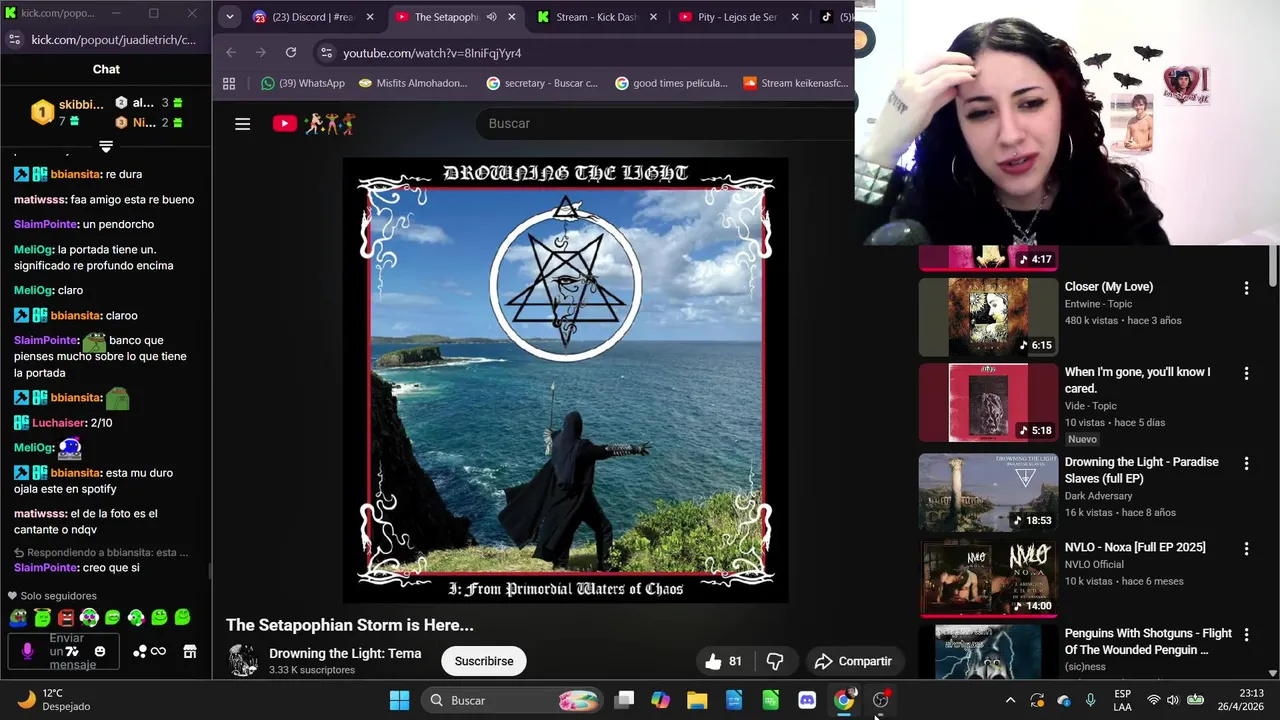Open the WhatsApp bookmark
Image resolution: width=1280 pixels, height=720 pixels.
[x=302, y=83]
